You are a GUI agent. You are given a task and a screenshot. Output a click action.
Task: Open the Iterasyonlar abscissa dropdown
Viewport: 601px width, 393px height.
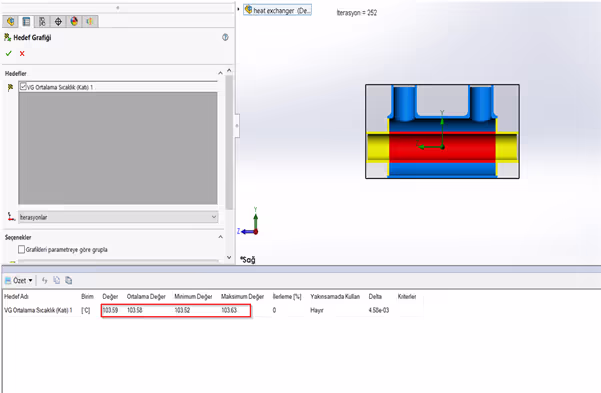pos(118,217)
